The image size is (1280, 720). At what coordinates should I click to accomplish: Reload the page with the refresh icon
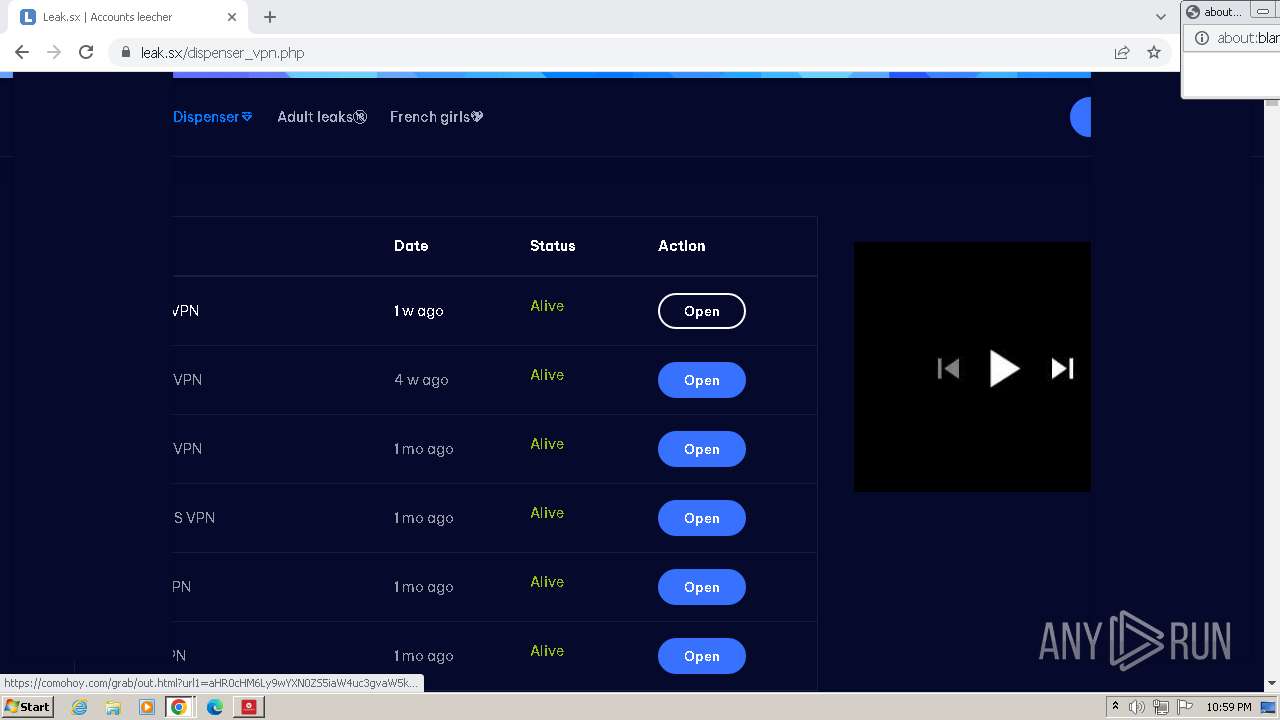(x=86, y=52)
